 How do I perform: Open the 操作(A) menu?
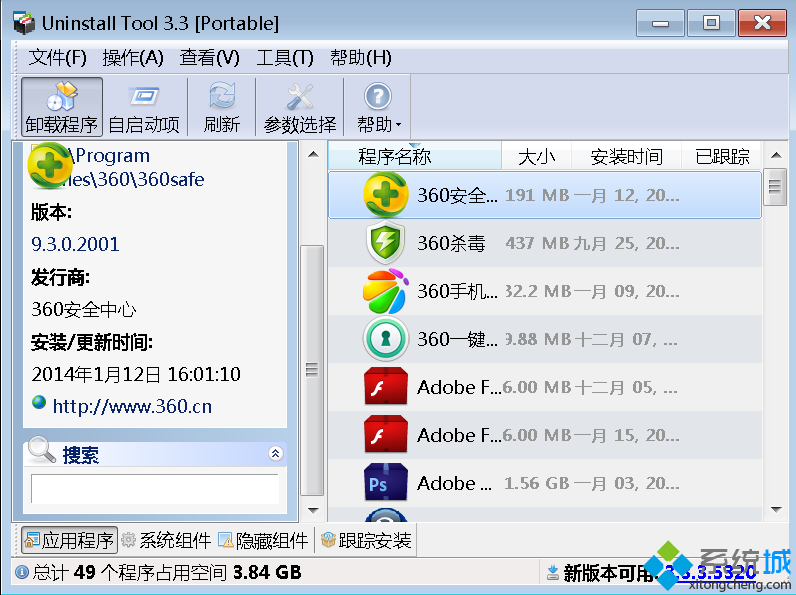click(133, 57)
